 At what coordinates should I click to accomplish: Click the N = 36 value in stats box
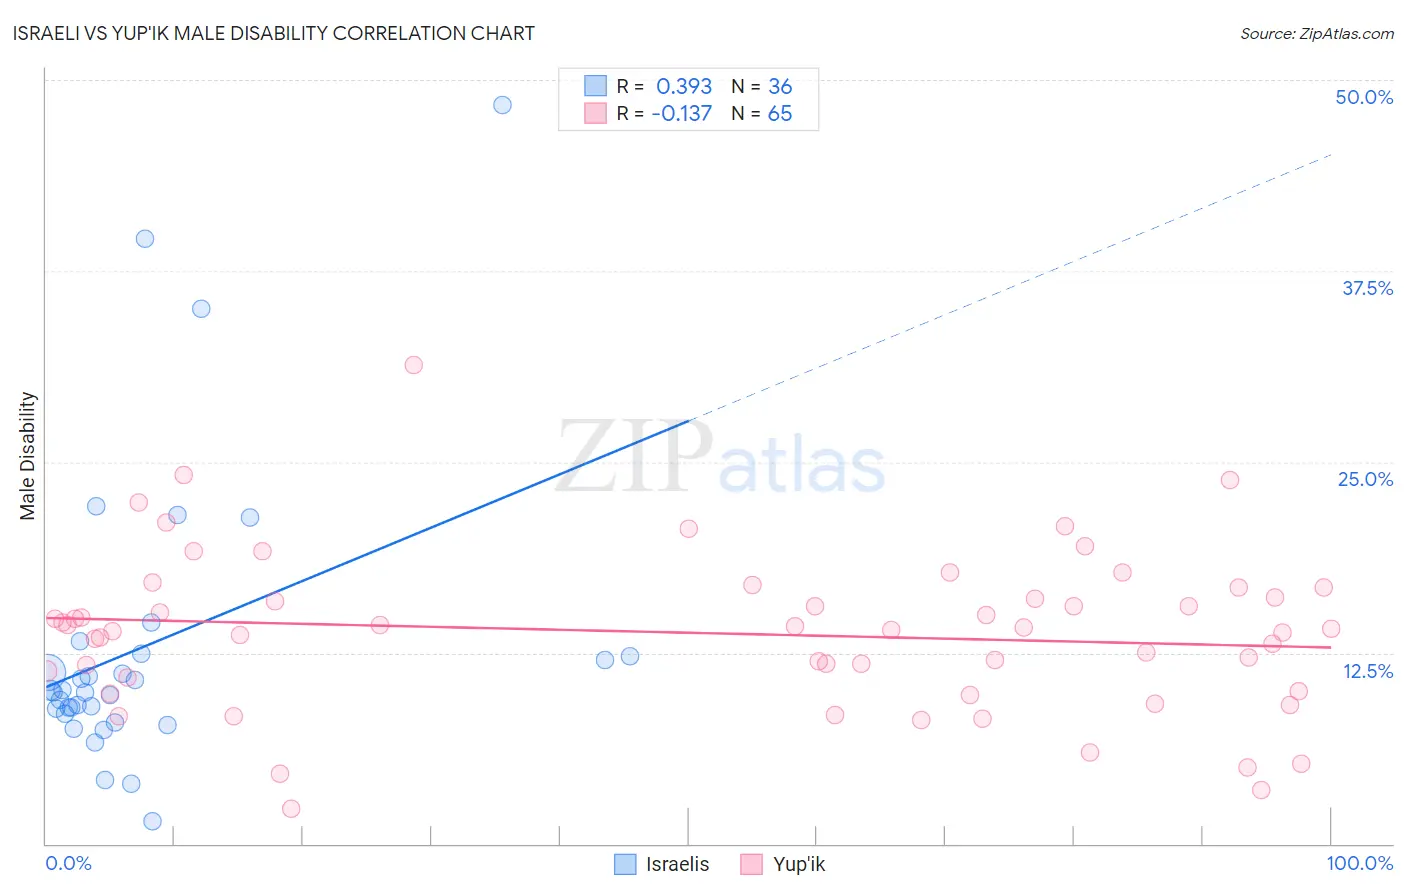click(x=762, y=86)
